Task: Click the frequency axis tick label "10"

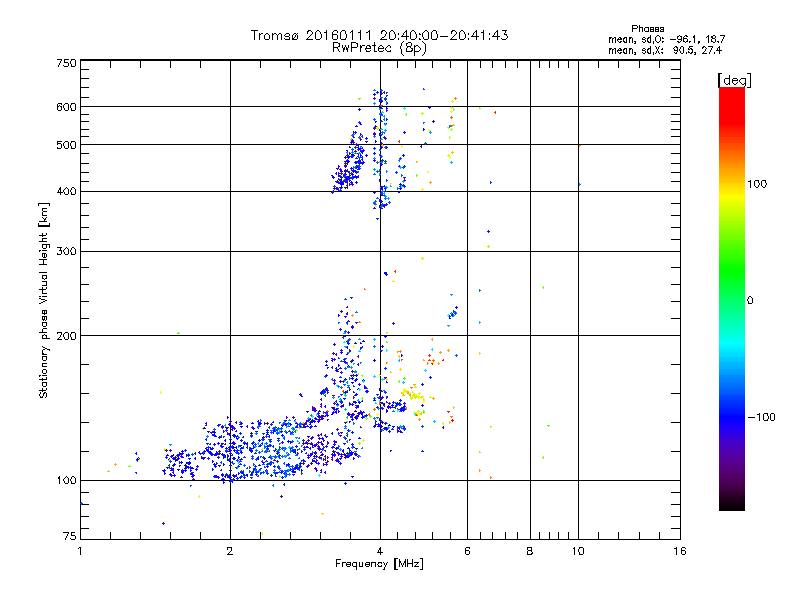Action: click(x=578, y=551)
